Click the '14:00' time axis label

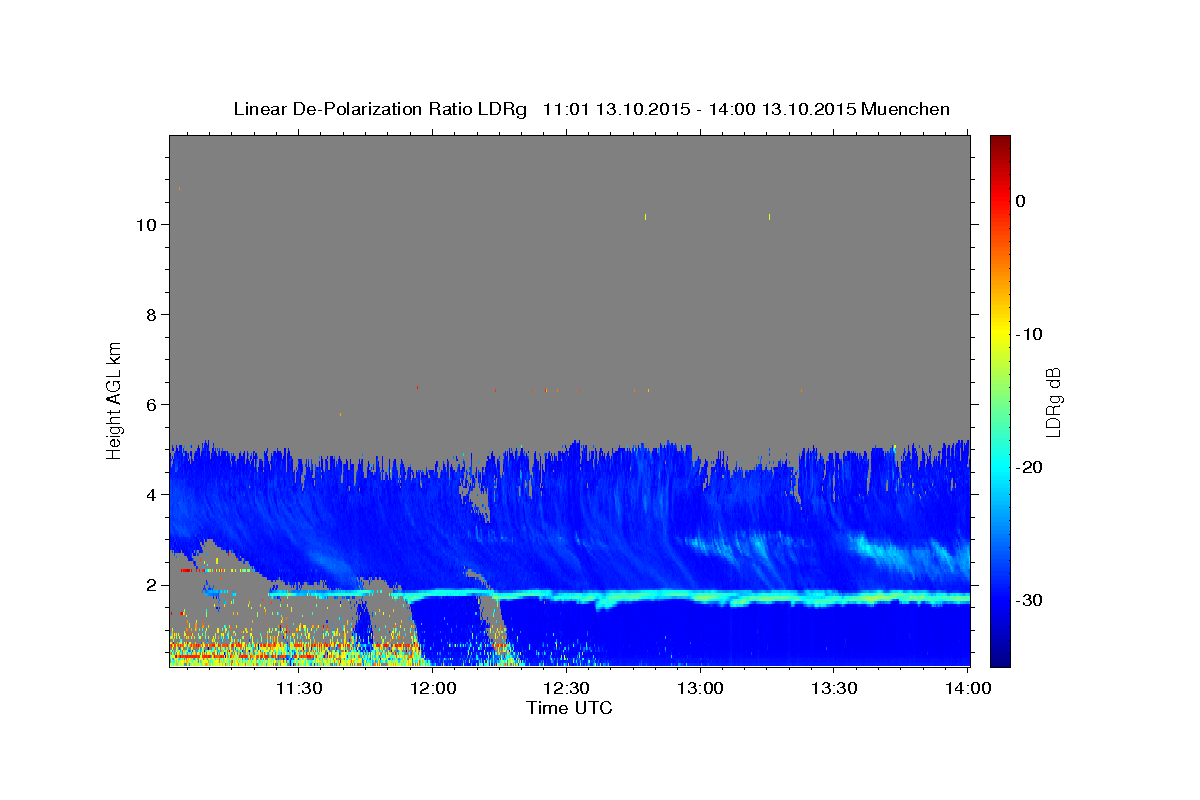(x=967, y=688)
